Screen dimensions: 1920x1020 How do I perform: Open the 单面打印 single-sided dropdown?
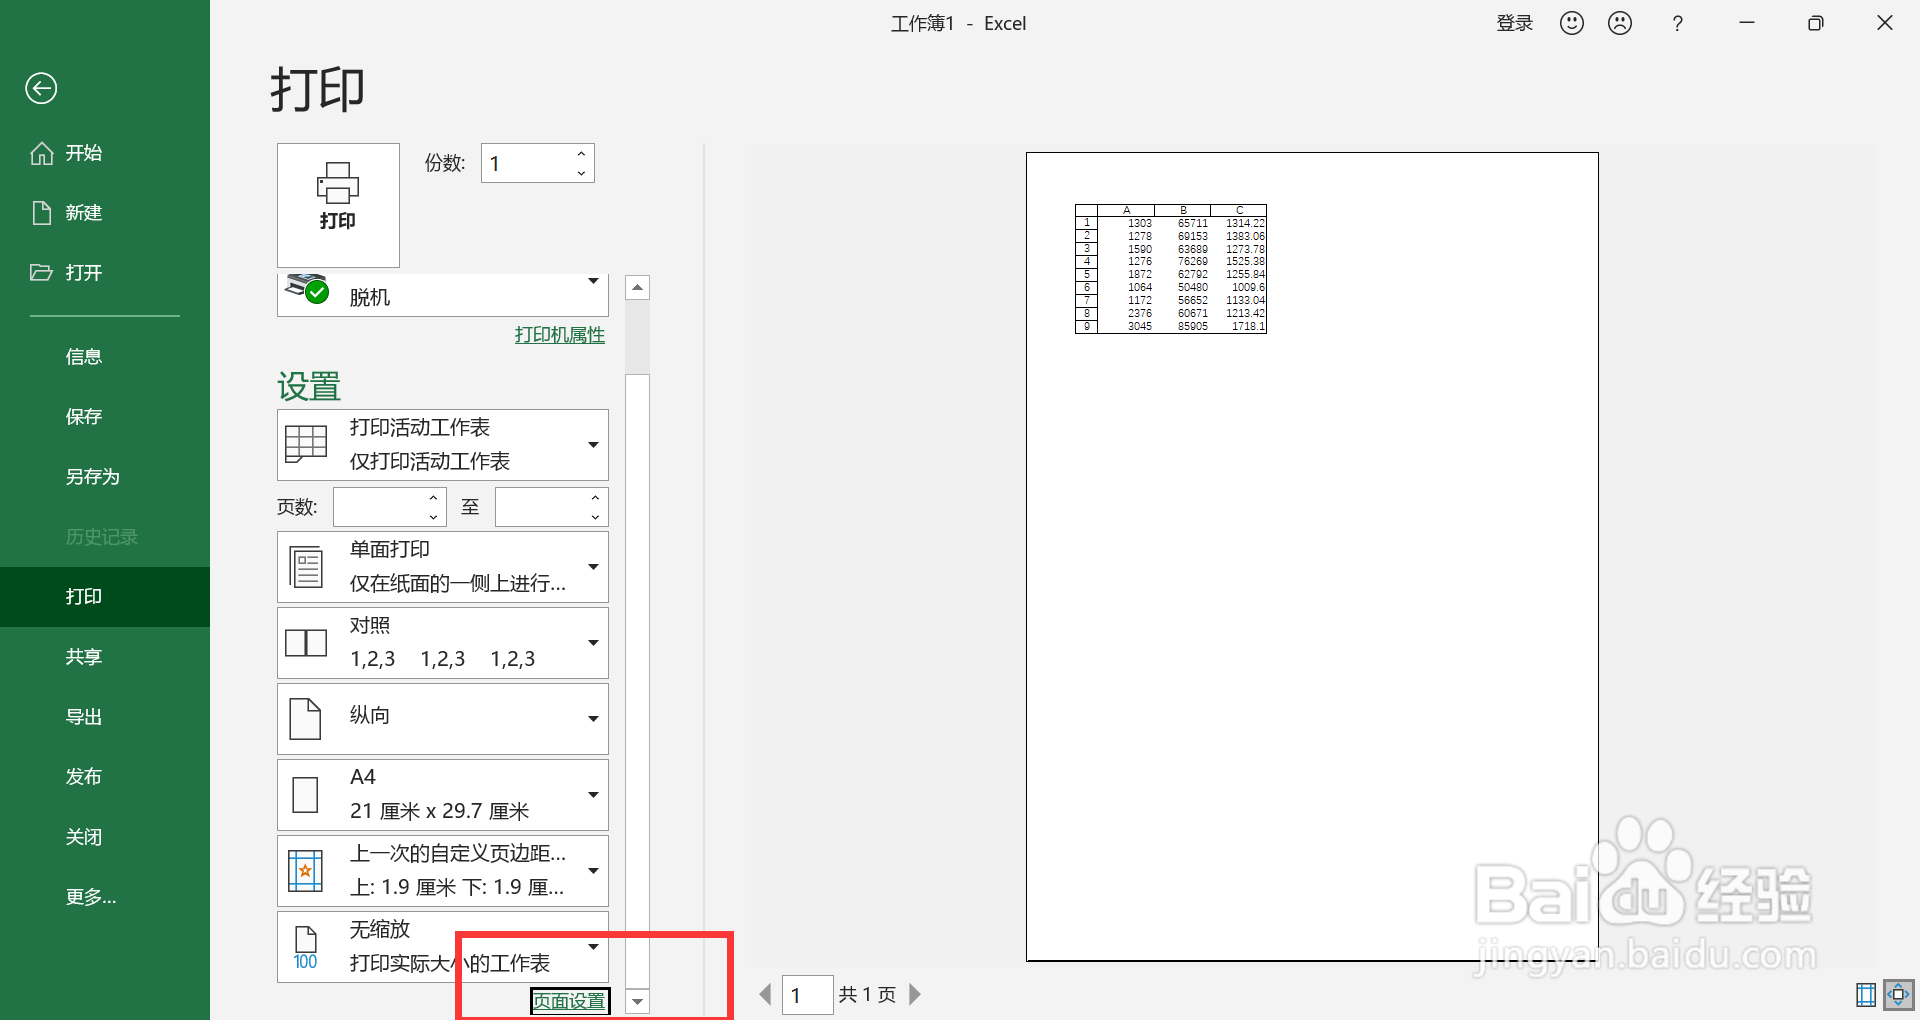pyautogui.click(x=443, y=567)
